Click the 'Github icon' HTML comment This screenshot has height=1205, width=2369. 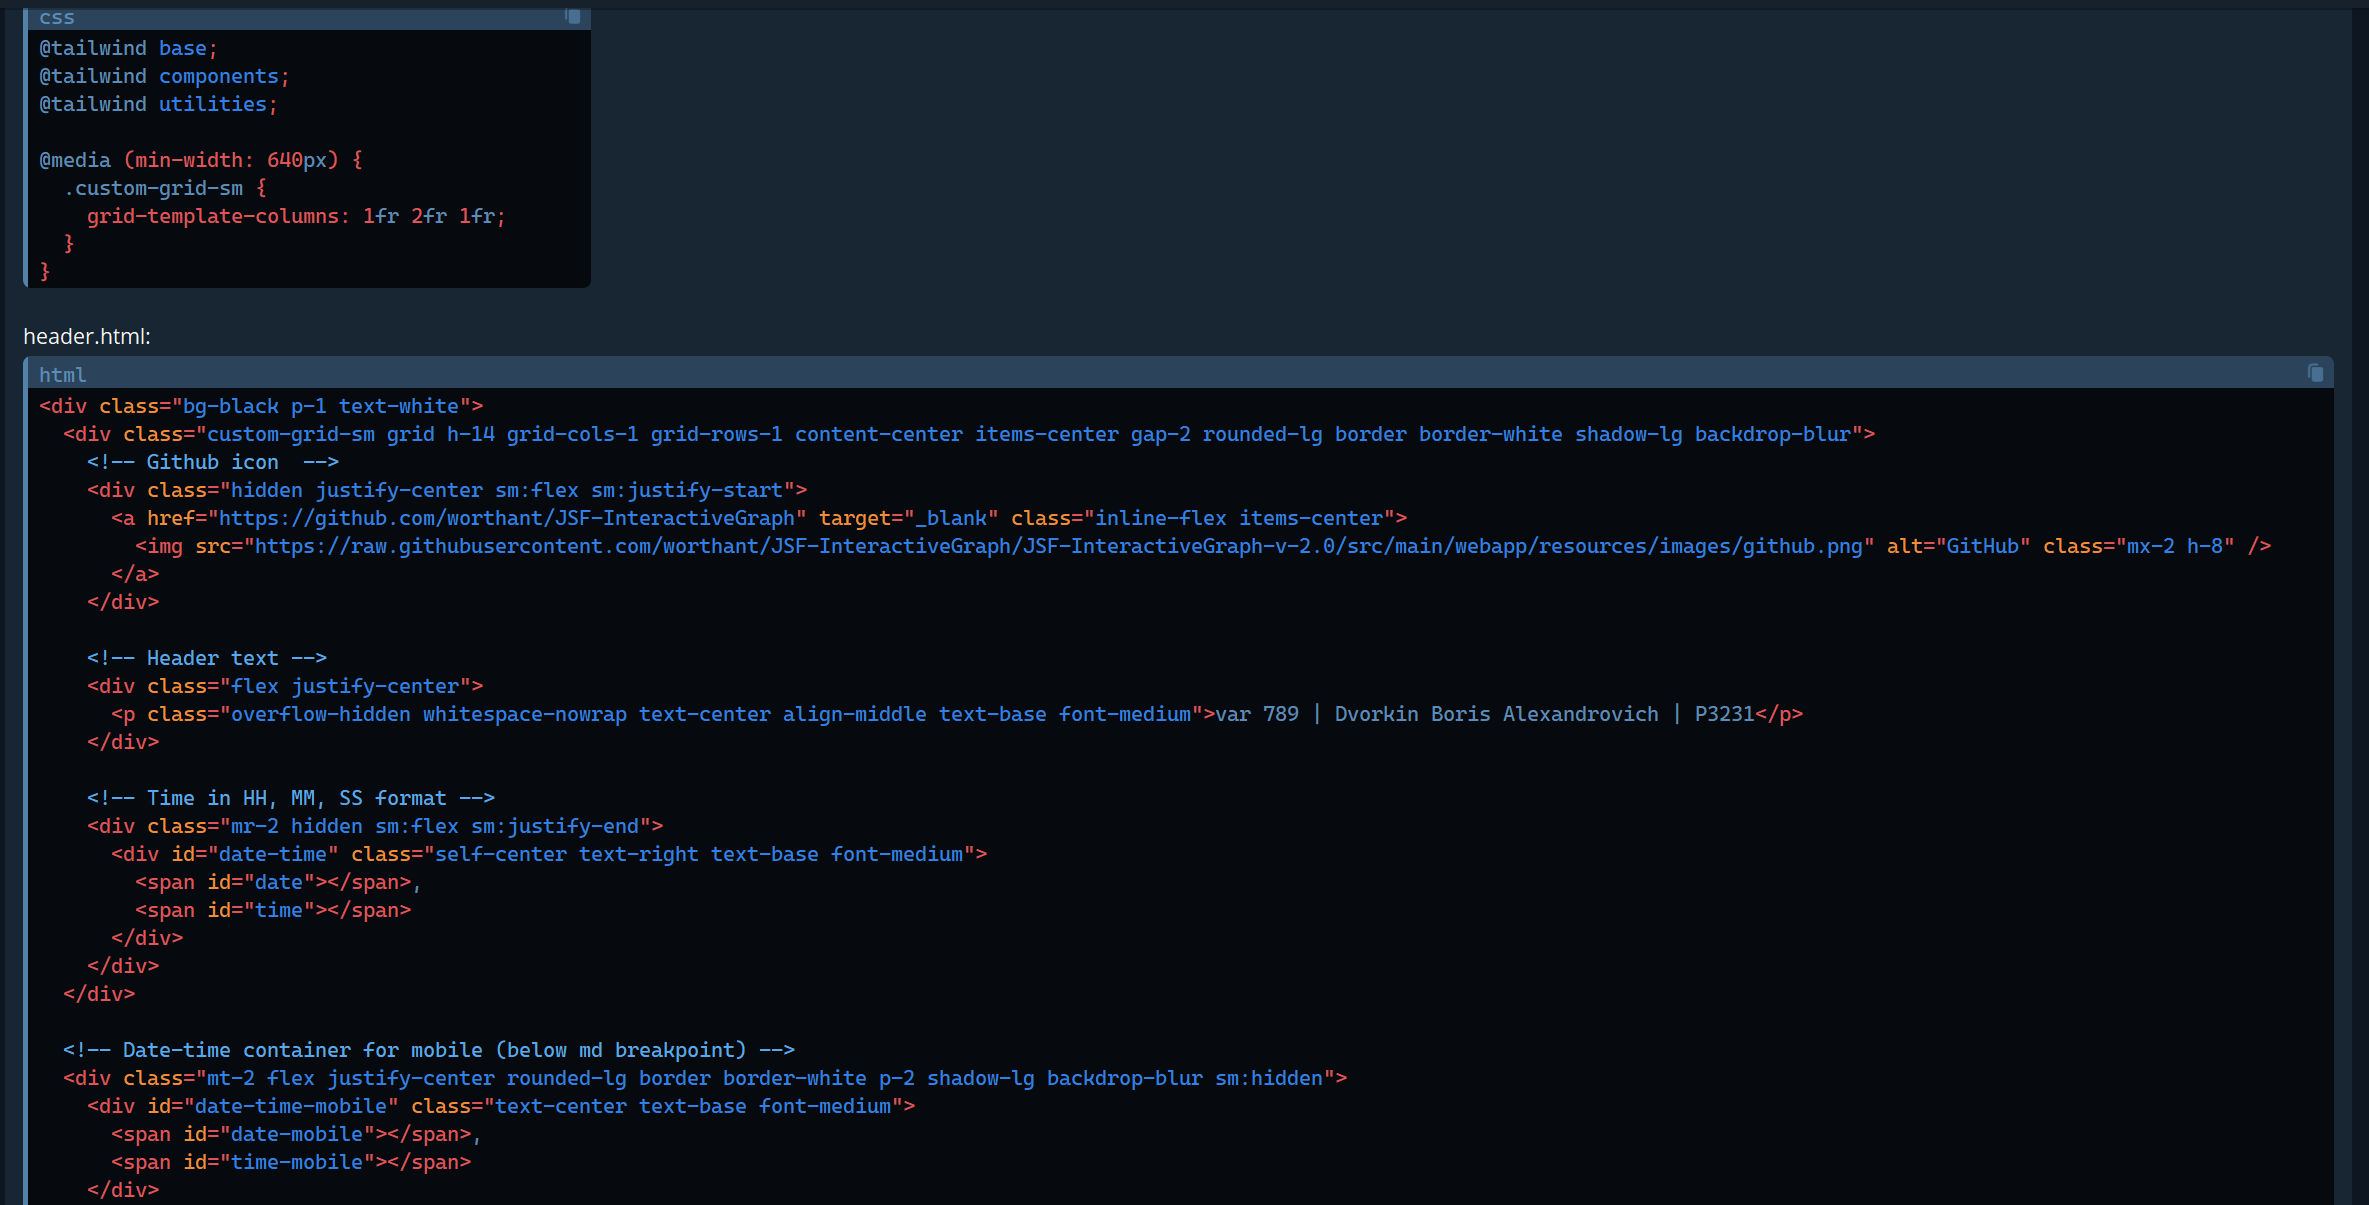212,462
